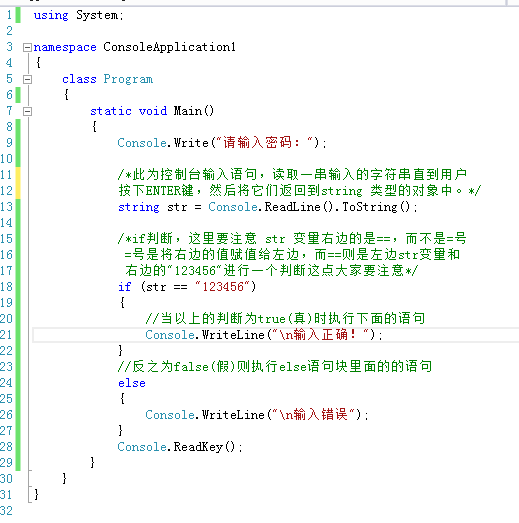
Task: Collapse the static void Main() method
Action: (x=27, y=111)
